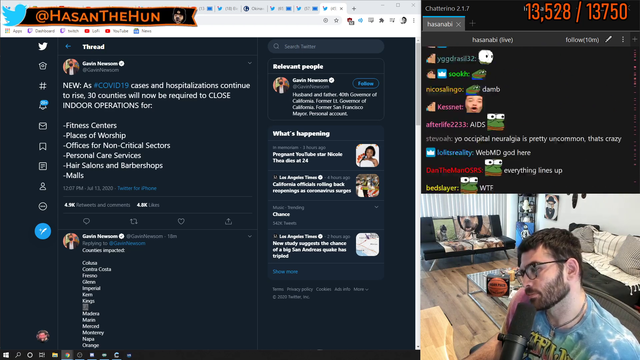Open the Chatterino split three-dot menu
Viewport: 640px width, 360px height.
tap(623, 39)
